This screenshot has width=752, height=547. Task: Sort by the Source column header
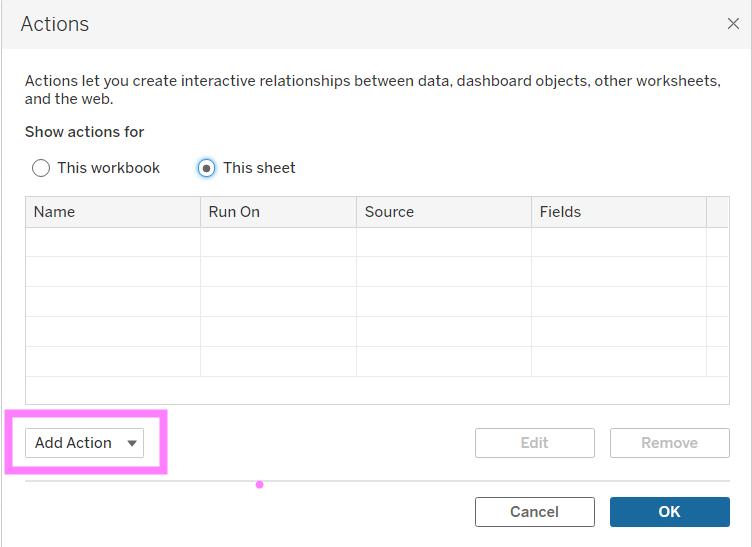click(x=443, y=212)
